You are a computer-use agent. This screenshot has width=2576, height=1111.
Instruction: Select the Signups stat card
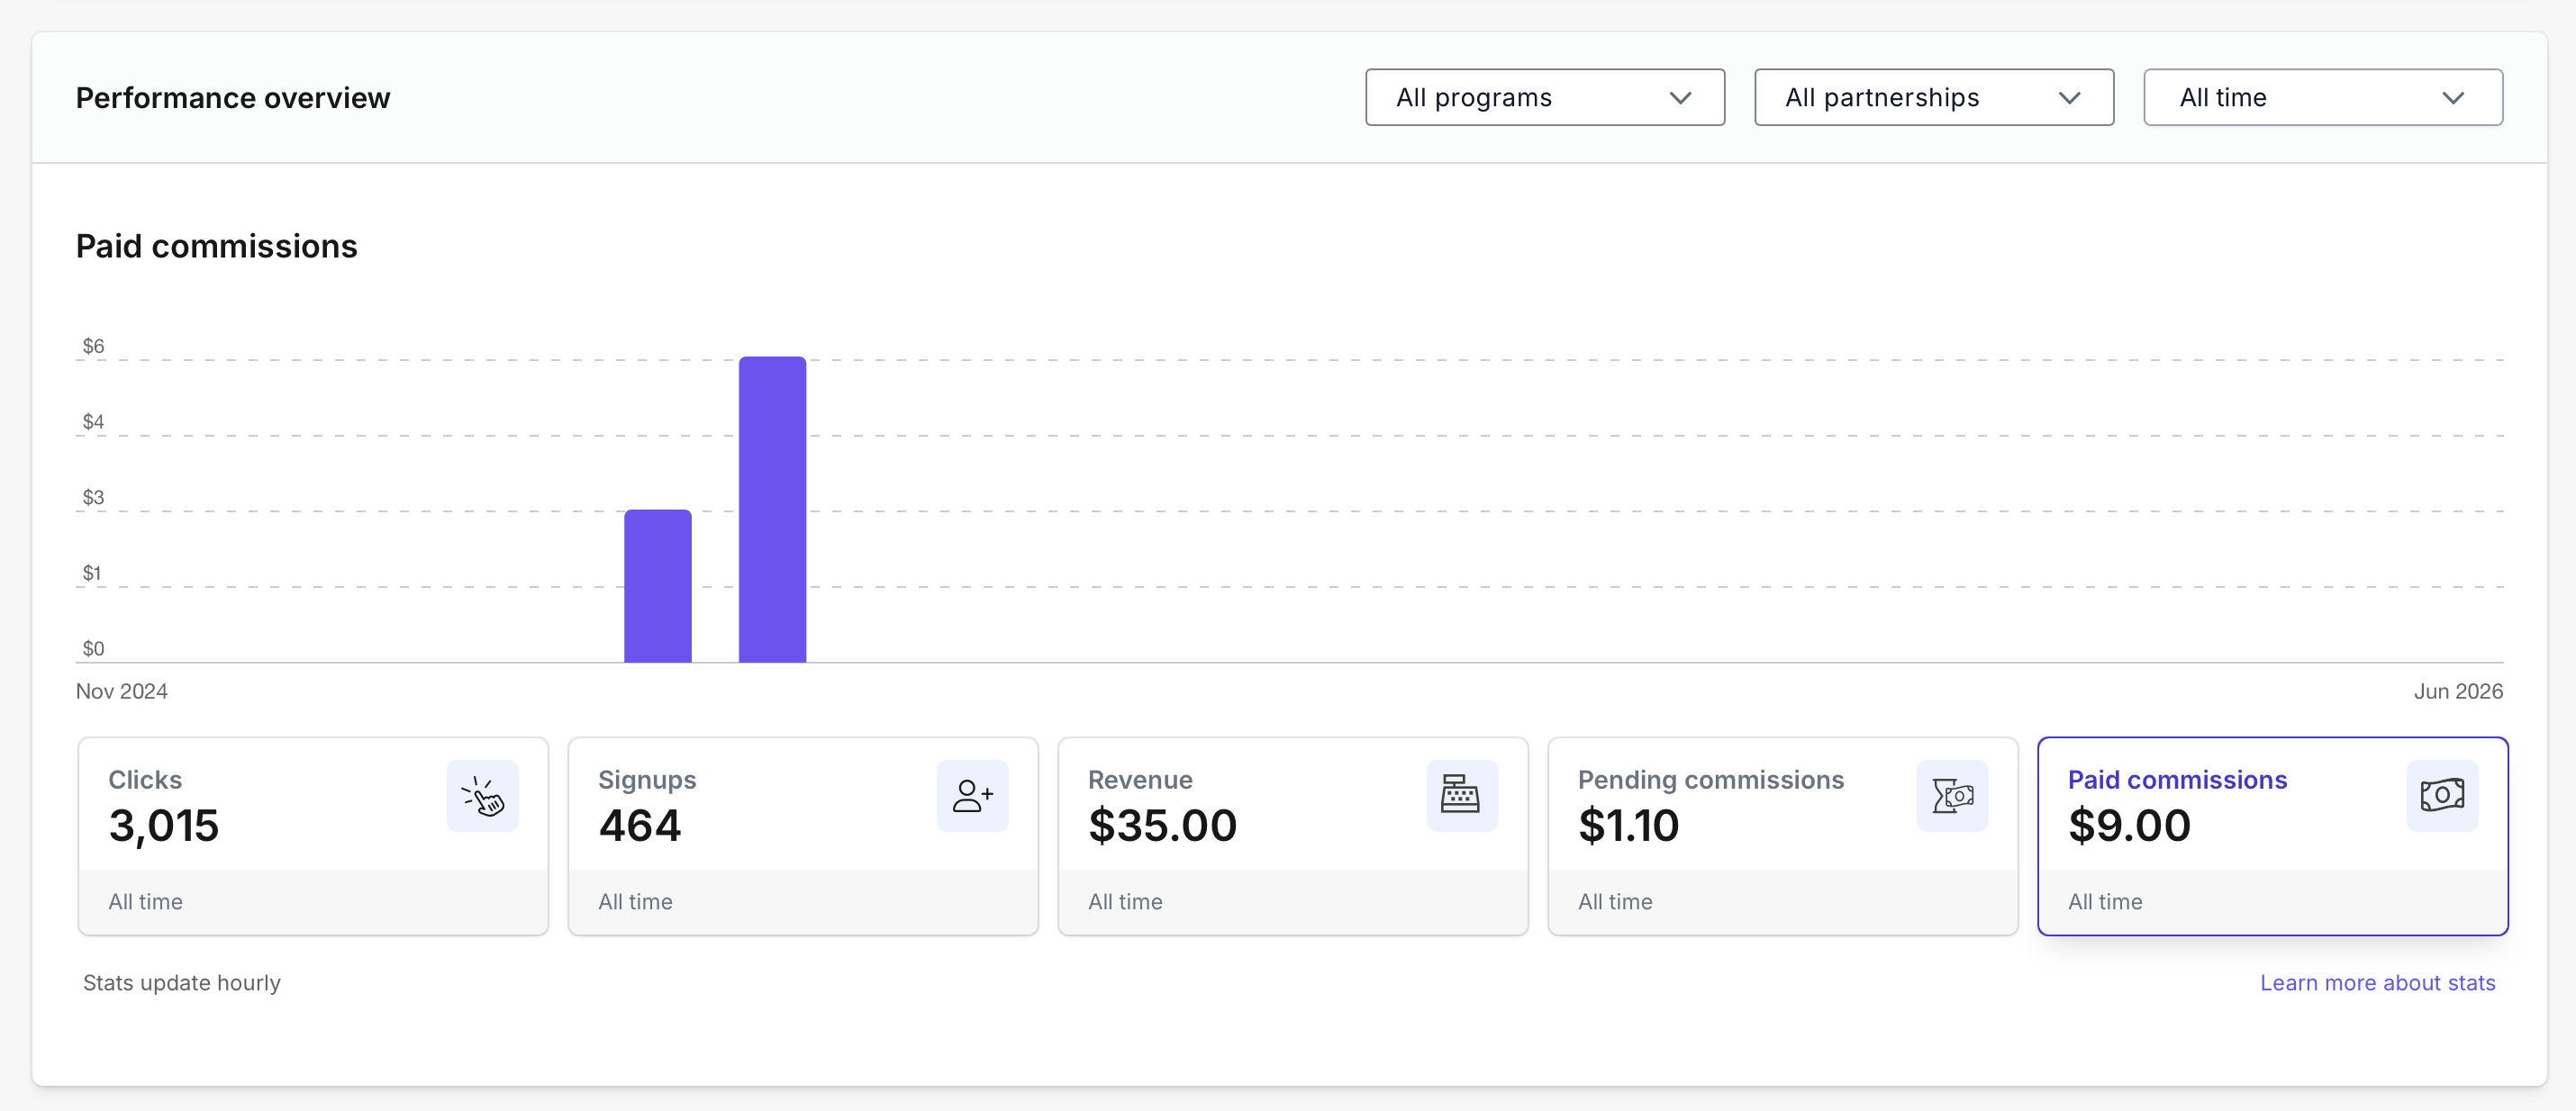[x=803, y=836]
